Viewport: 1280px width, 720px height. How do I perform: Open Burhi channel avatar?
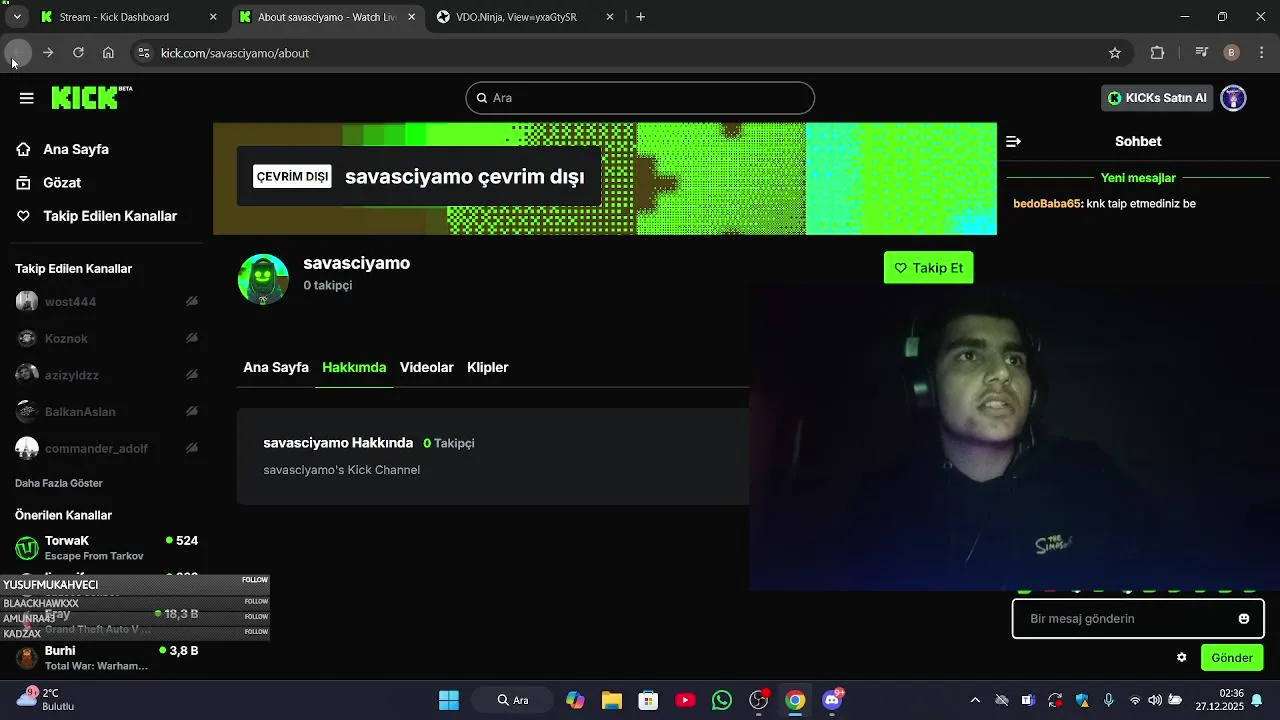click(27, 658)
